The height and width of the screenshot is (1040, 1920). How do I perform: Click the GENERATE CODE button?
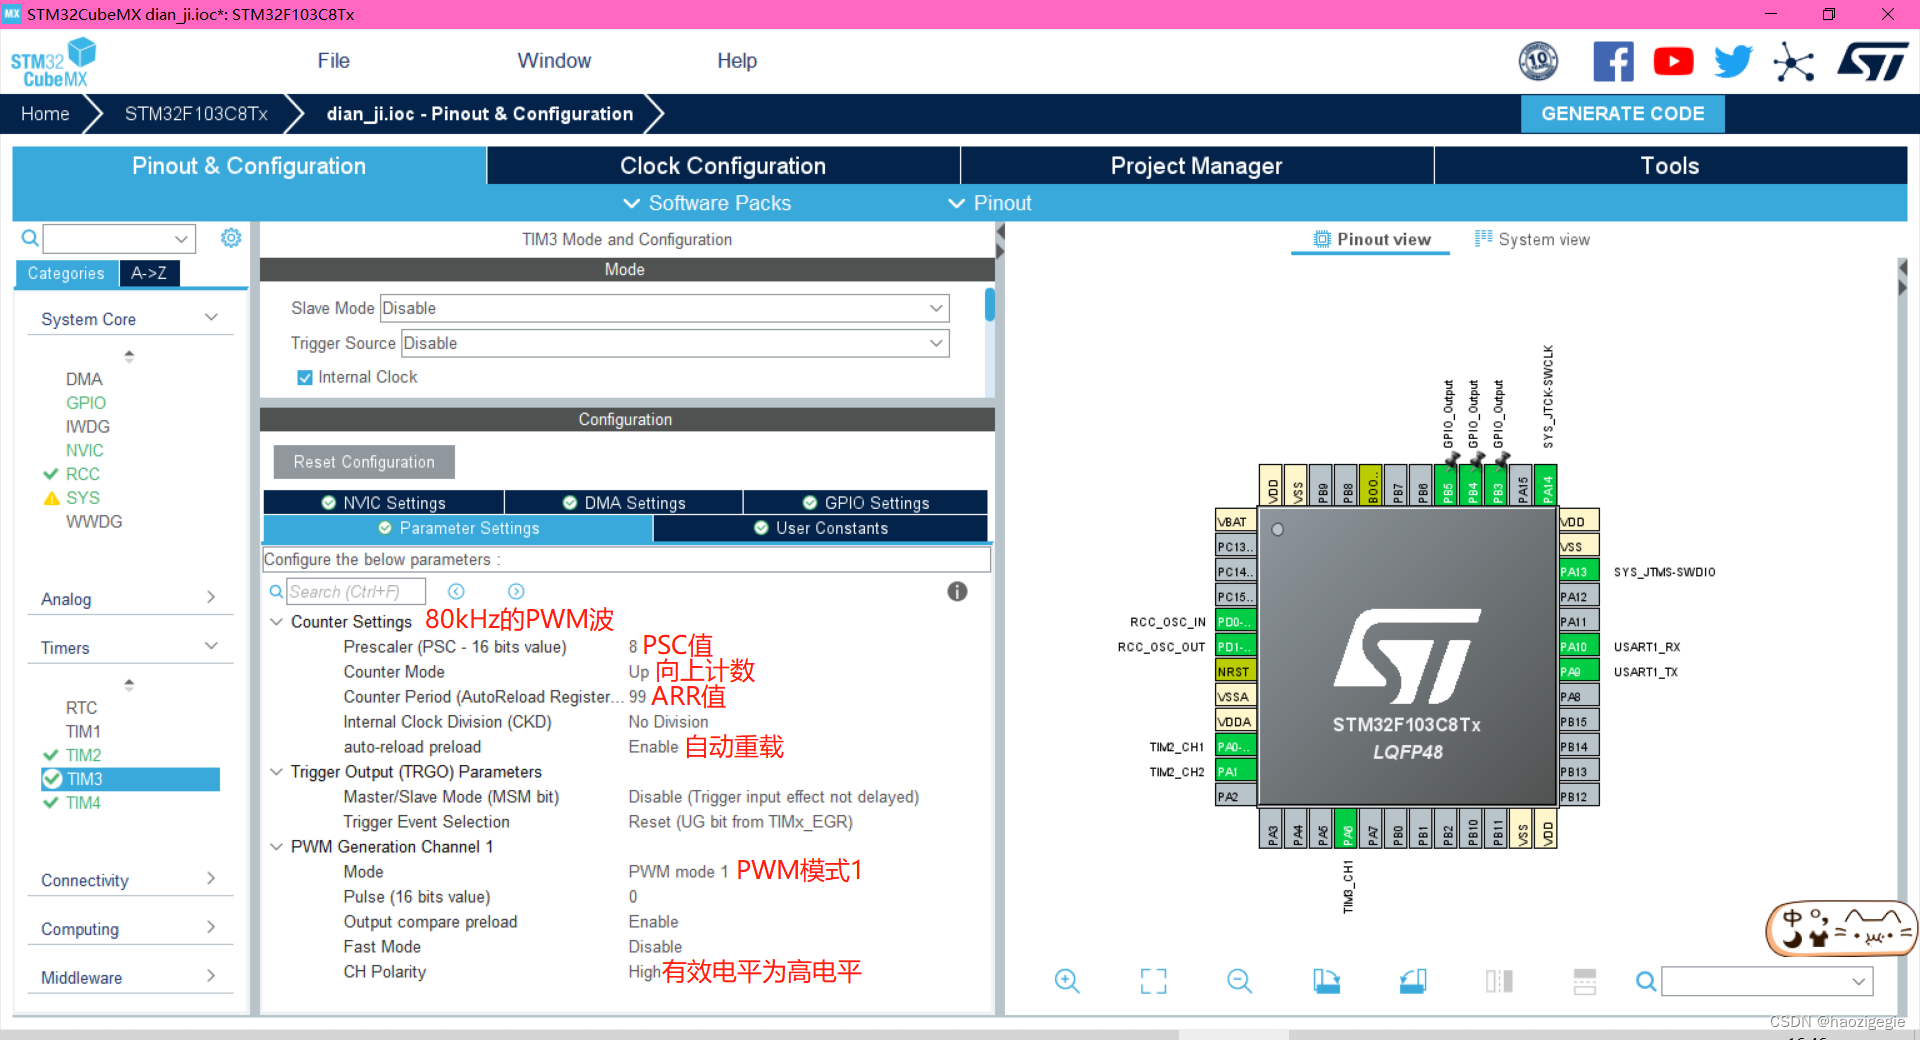click(1622, 114)
